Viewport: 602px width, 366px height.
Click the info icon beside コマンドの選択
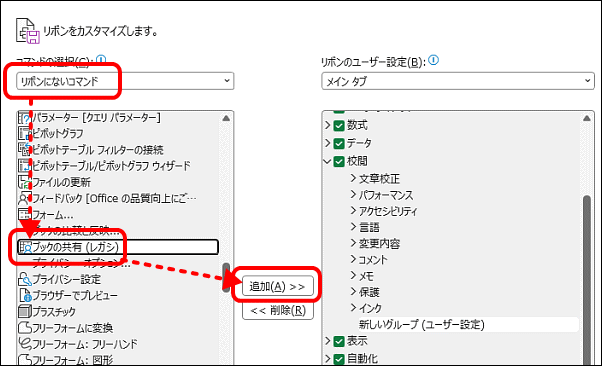[x=101, y=60]
